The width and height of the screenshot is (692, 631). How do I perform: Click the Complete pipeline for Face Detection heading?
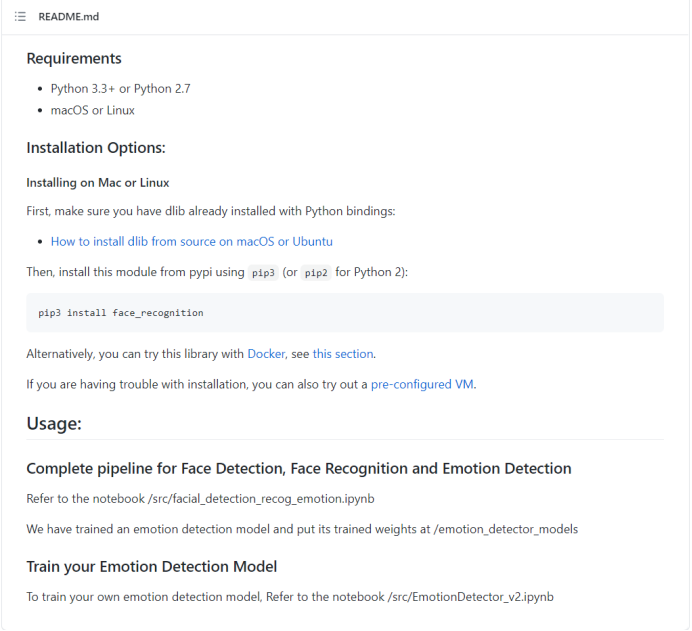coord(298,468)
